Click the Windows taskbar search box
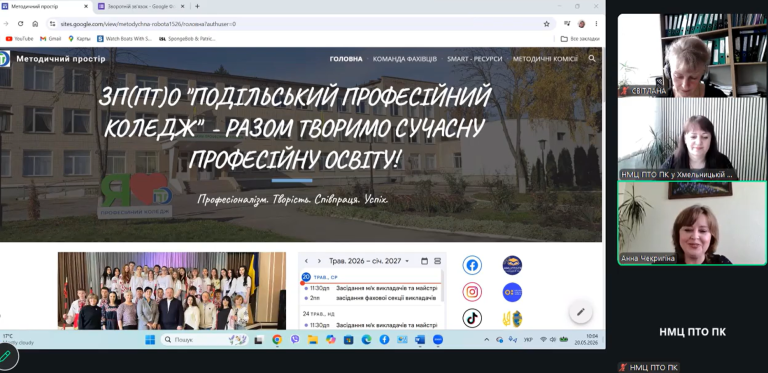 (x=206, y=339)
